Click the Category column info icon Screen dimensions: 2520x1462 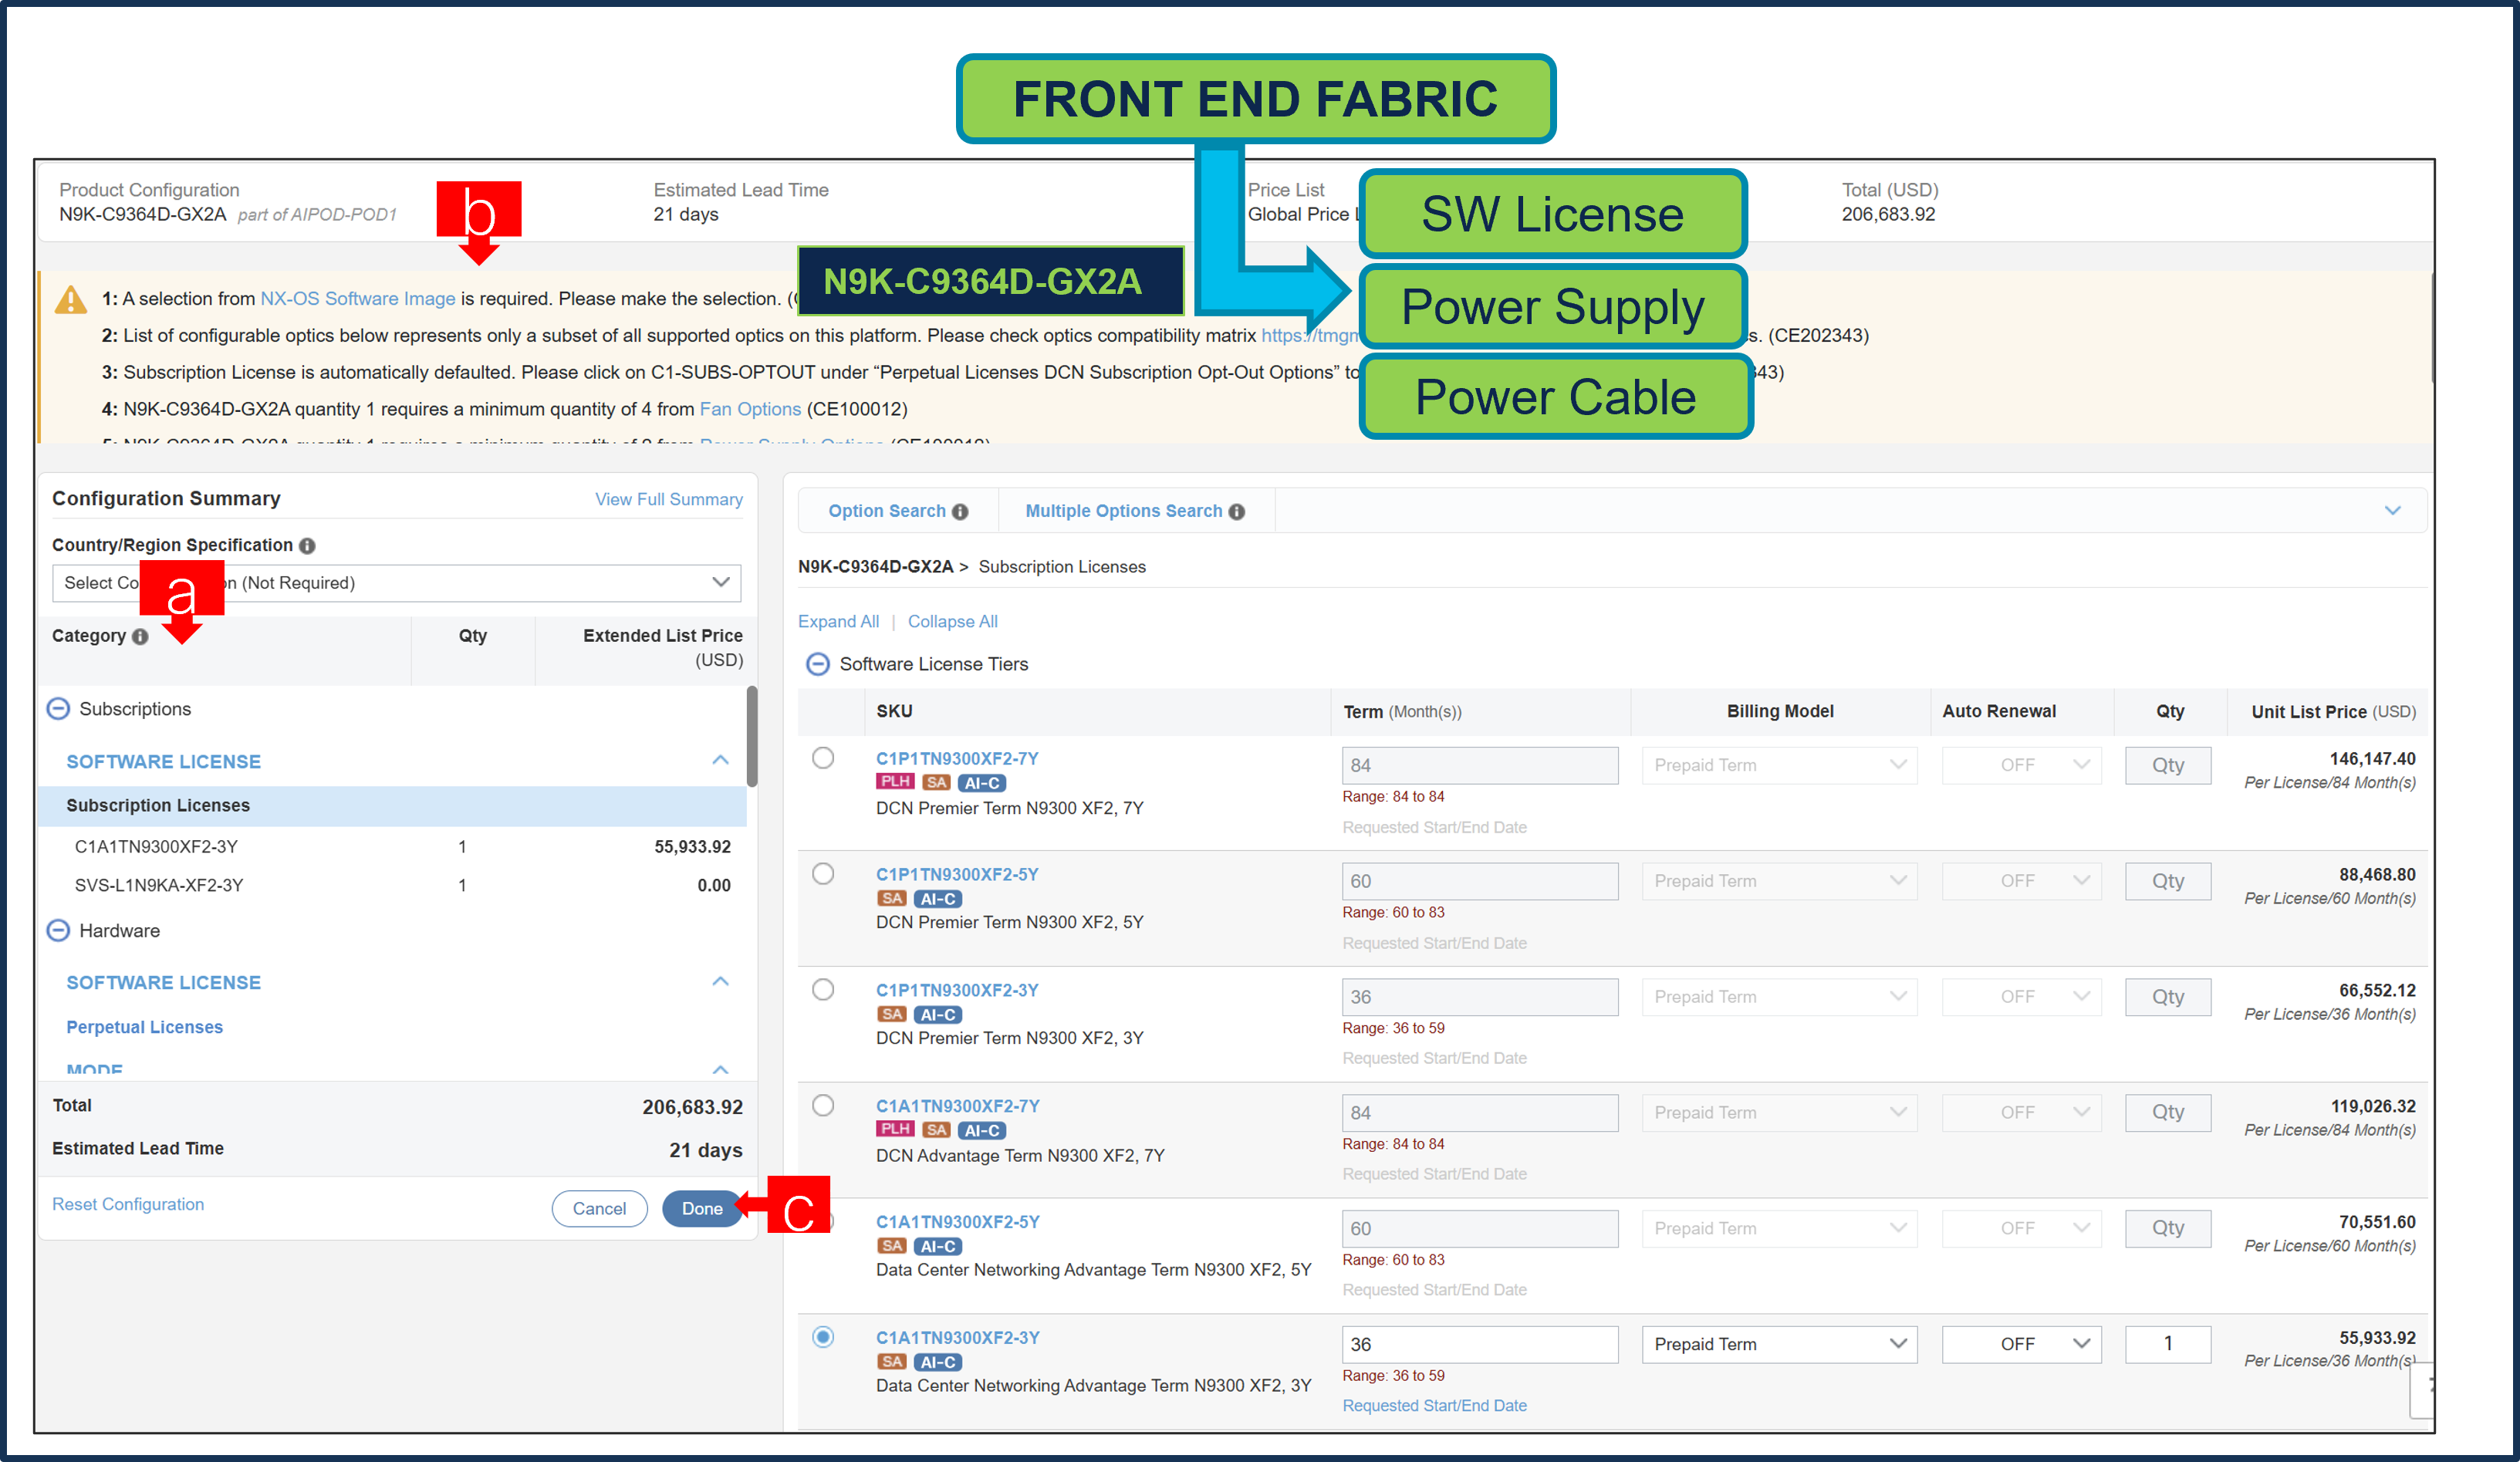coord(140,637)
